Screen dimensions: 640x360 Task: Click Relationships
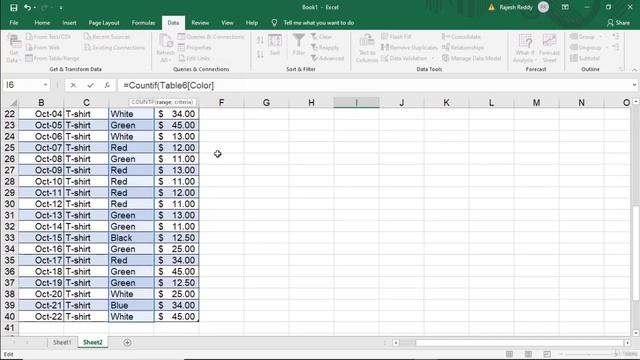463,47
